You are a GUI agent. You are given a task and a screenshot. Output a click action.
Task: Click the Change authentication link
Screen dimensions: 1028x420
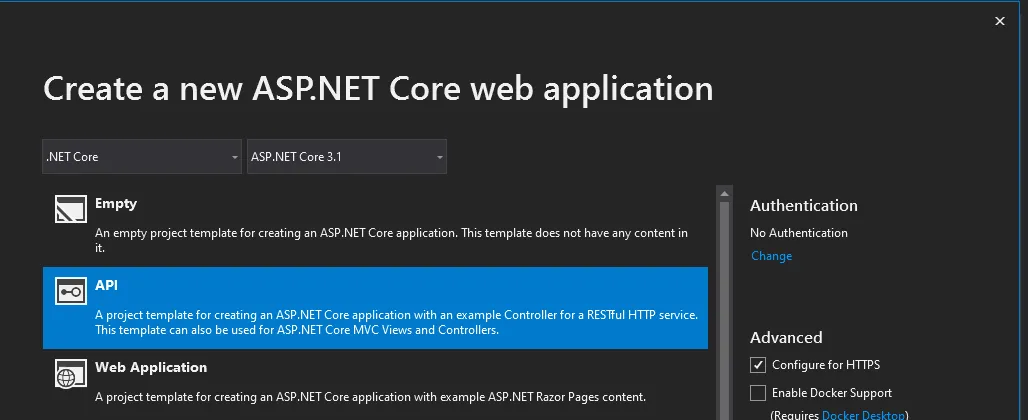(x=772, y=256)
